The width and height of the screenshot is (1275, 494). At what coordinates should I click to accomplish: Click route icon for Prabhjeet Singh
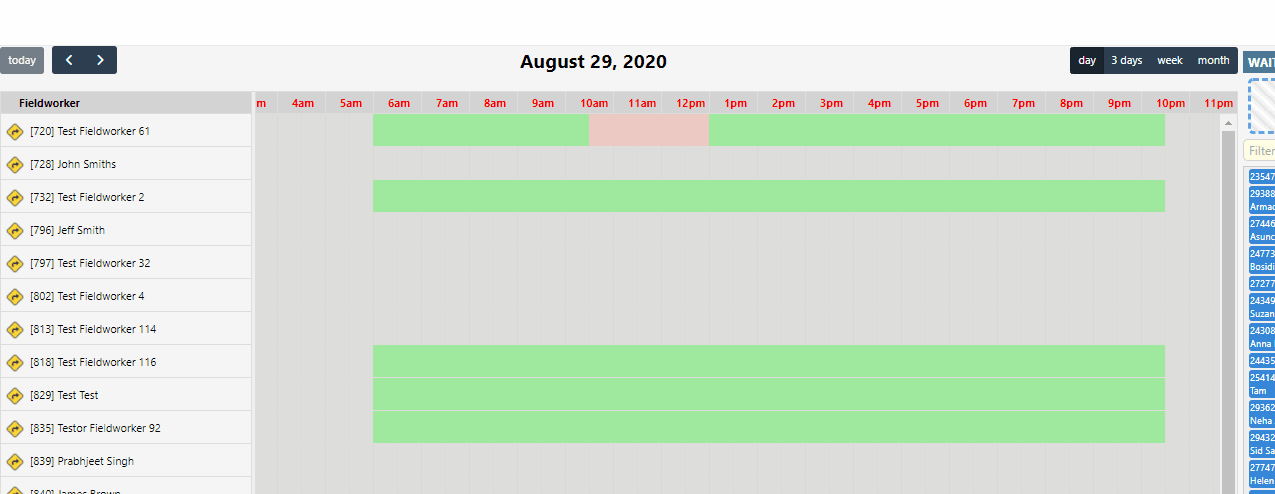pyautogui.click(x=14, y=461)
